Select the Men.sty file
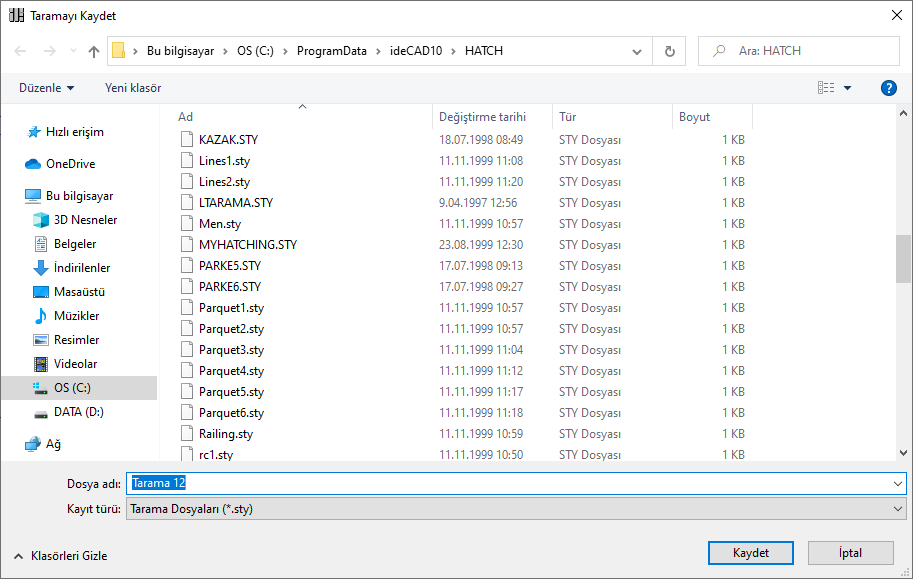The width and height of the screenshot is (913, 579). click(220, 224)
